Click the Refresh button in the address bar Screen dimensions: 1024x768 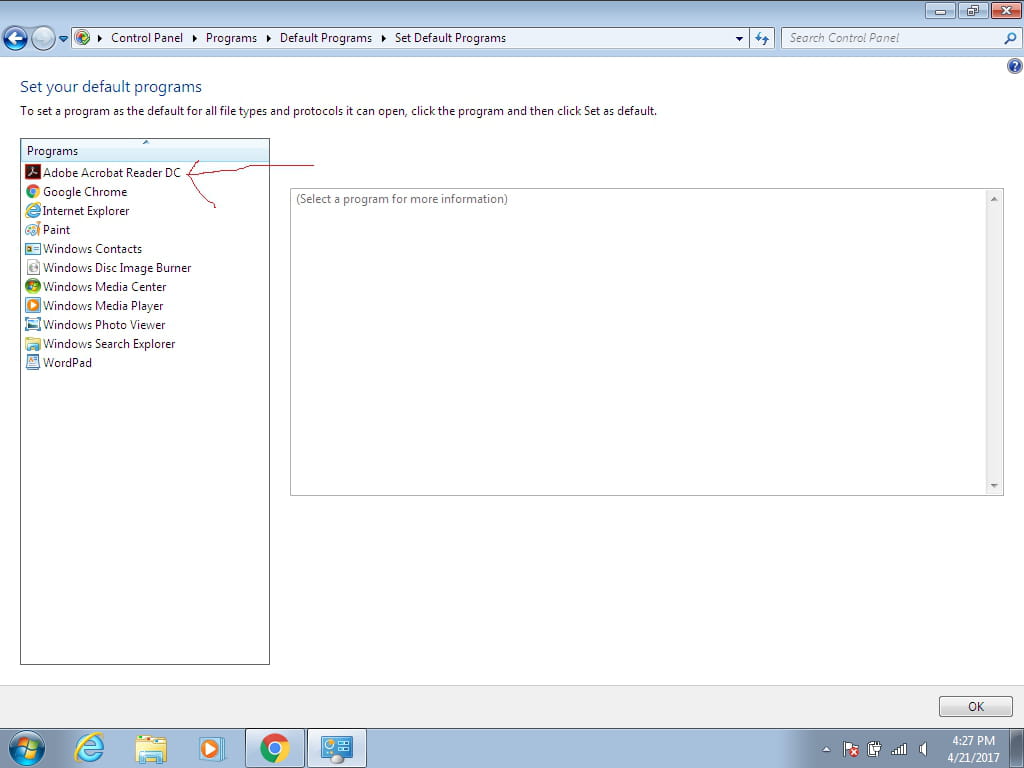[762, 38]
